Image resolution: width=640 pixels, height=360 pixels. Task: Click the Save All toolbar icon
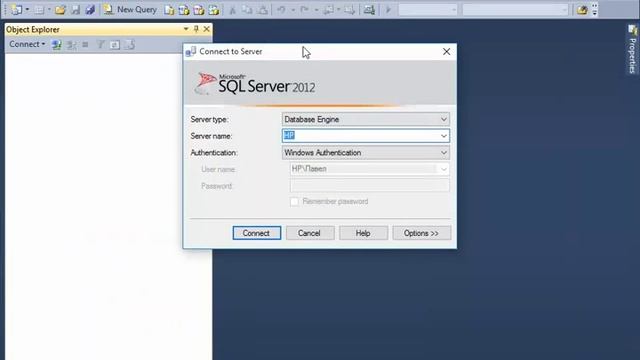click(90, 9)
